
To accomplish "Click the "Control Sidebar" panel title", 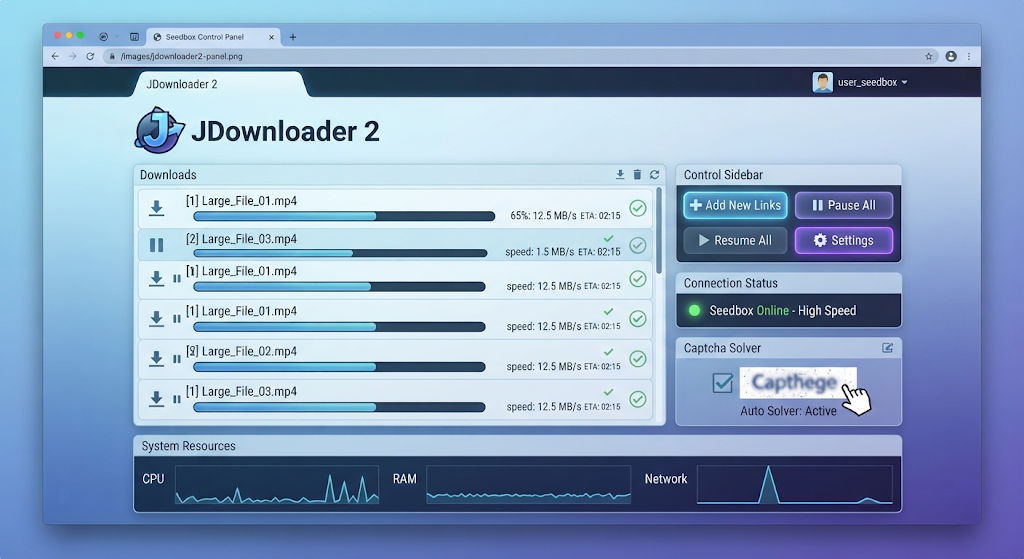I will [x=723, y=175].
